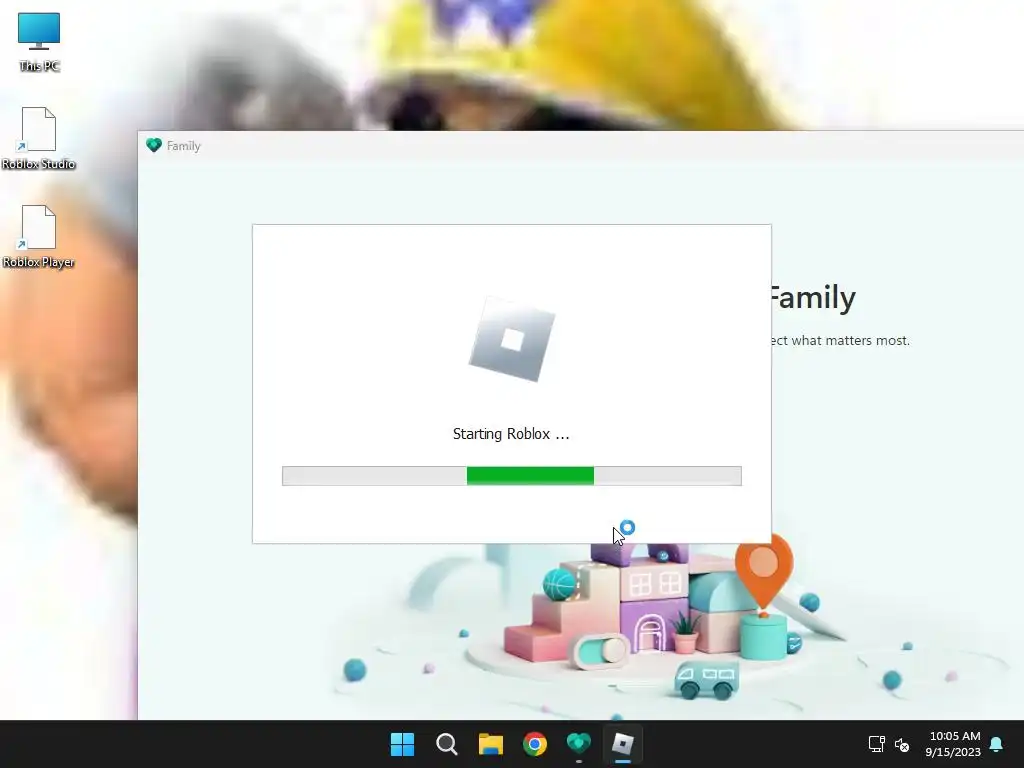Open the notification bell
The width and height of the screenshot is (1024, 768).
click(x=997, y=744)
